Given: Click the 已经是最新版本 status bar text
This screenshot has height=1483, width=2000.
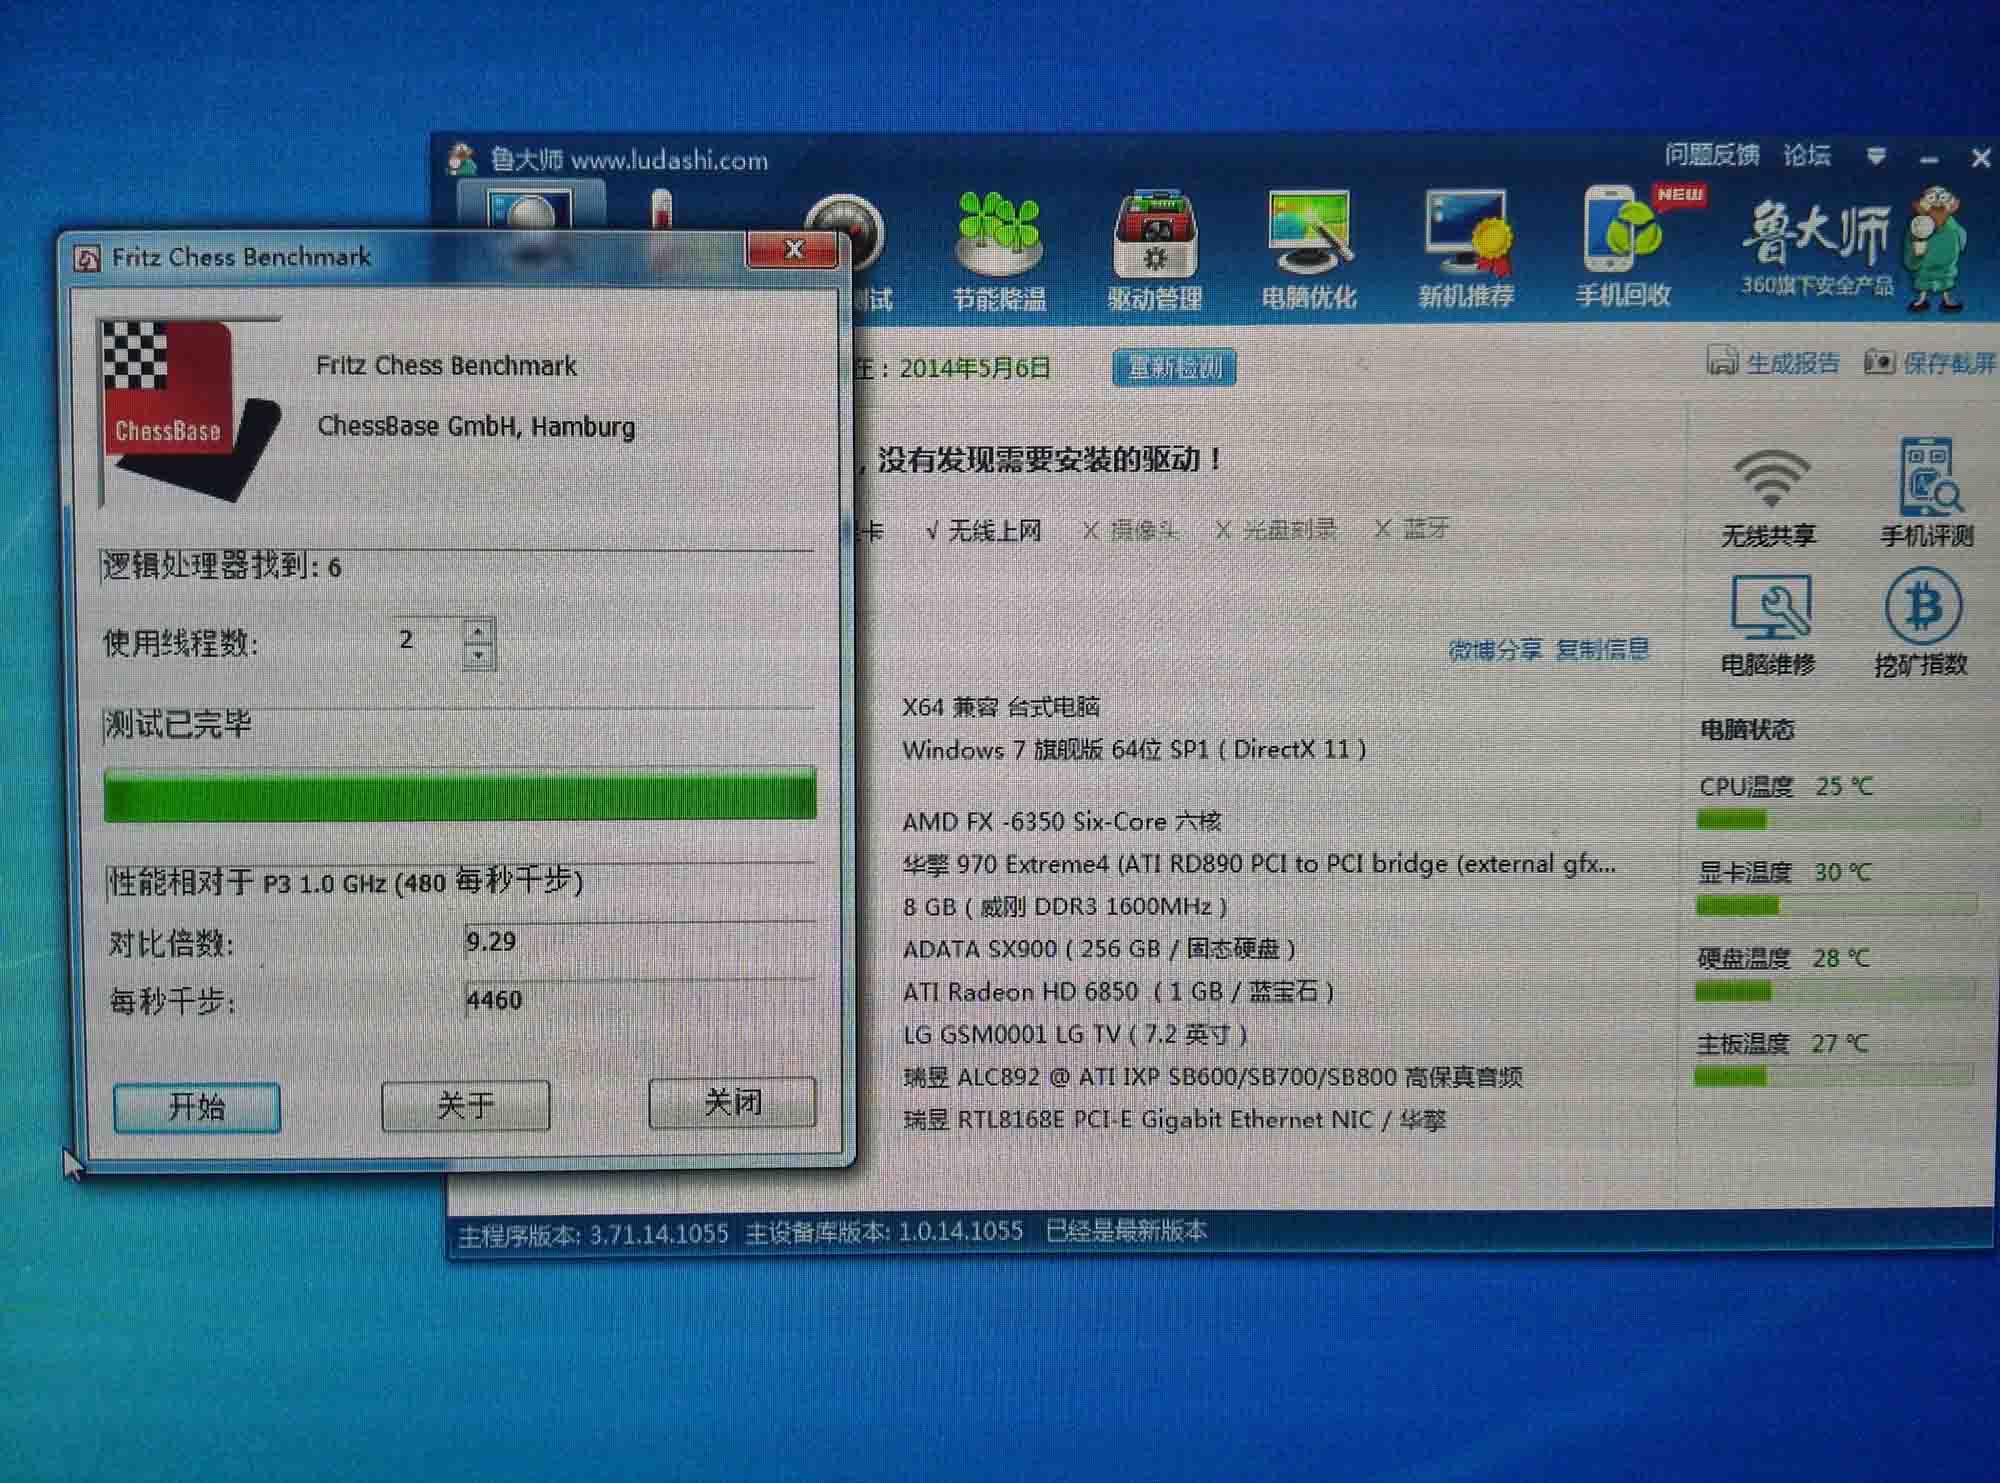Looking at the screenshot, I should pyautogui.click(x=1126, y=1231).
